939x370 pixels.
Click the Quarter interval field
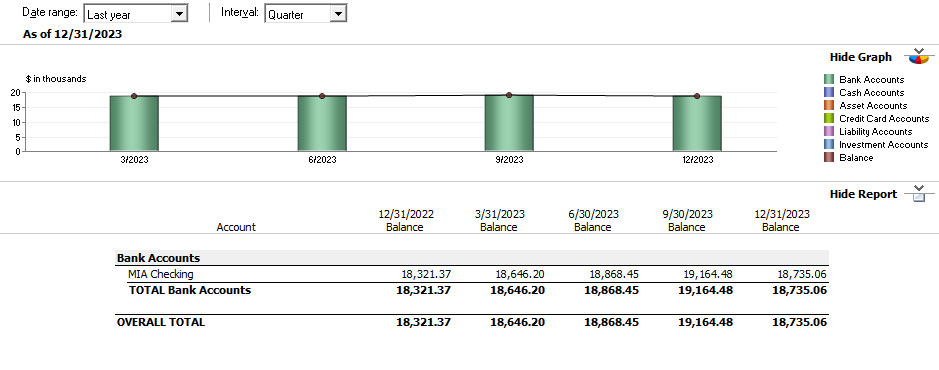tap(298, 14)
